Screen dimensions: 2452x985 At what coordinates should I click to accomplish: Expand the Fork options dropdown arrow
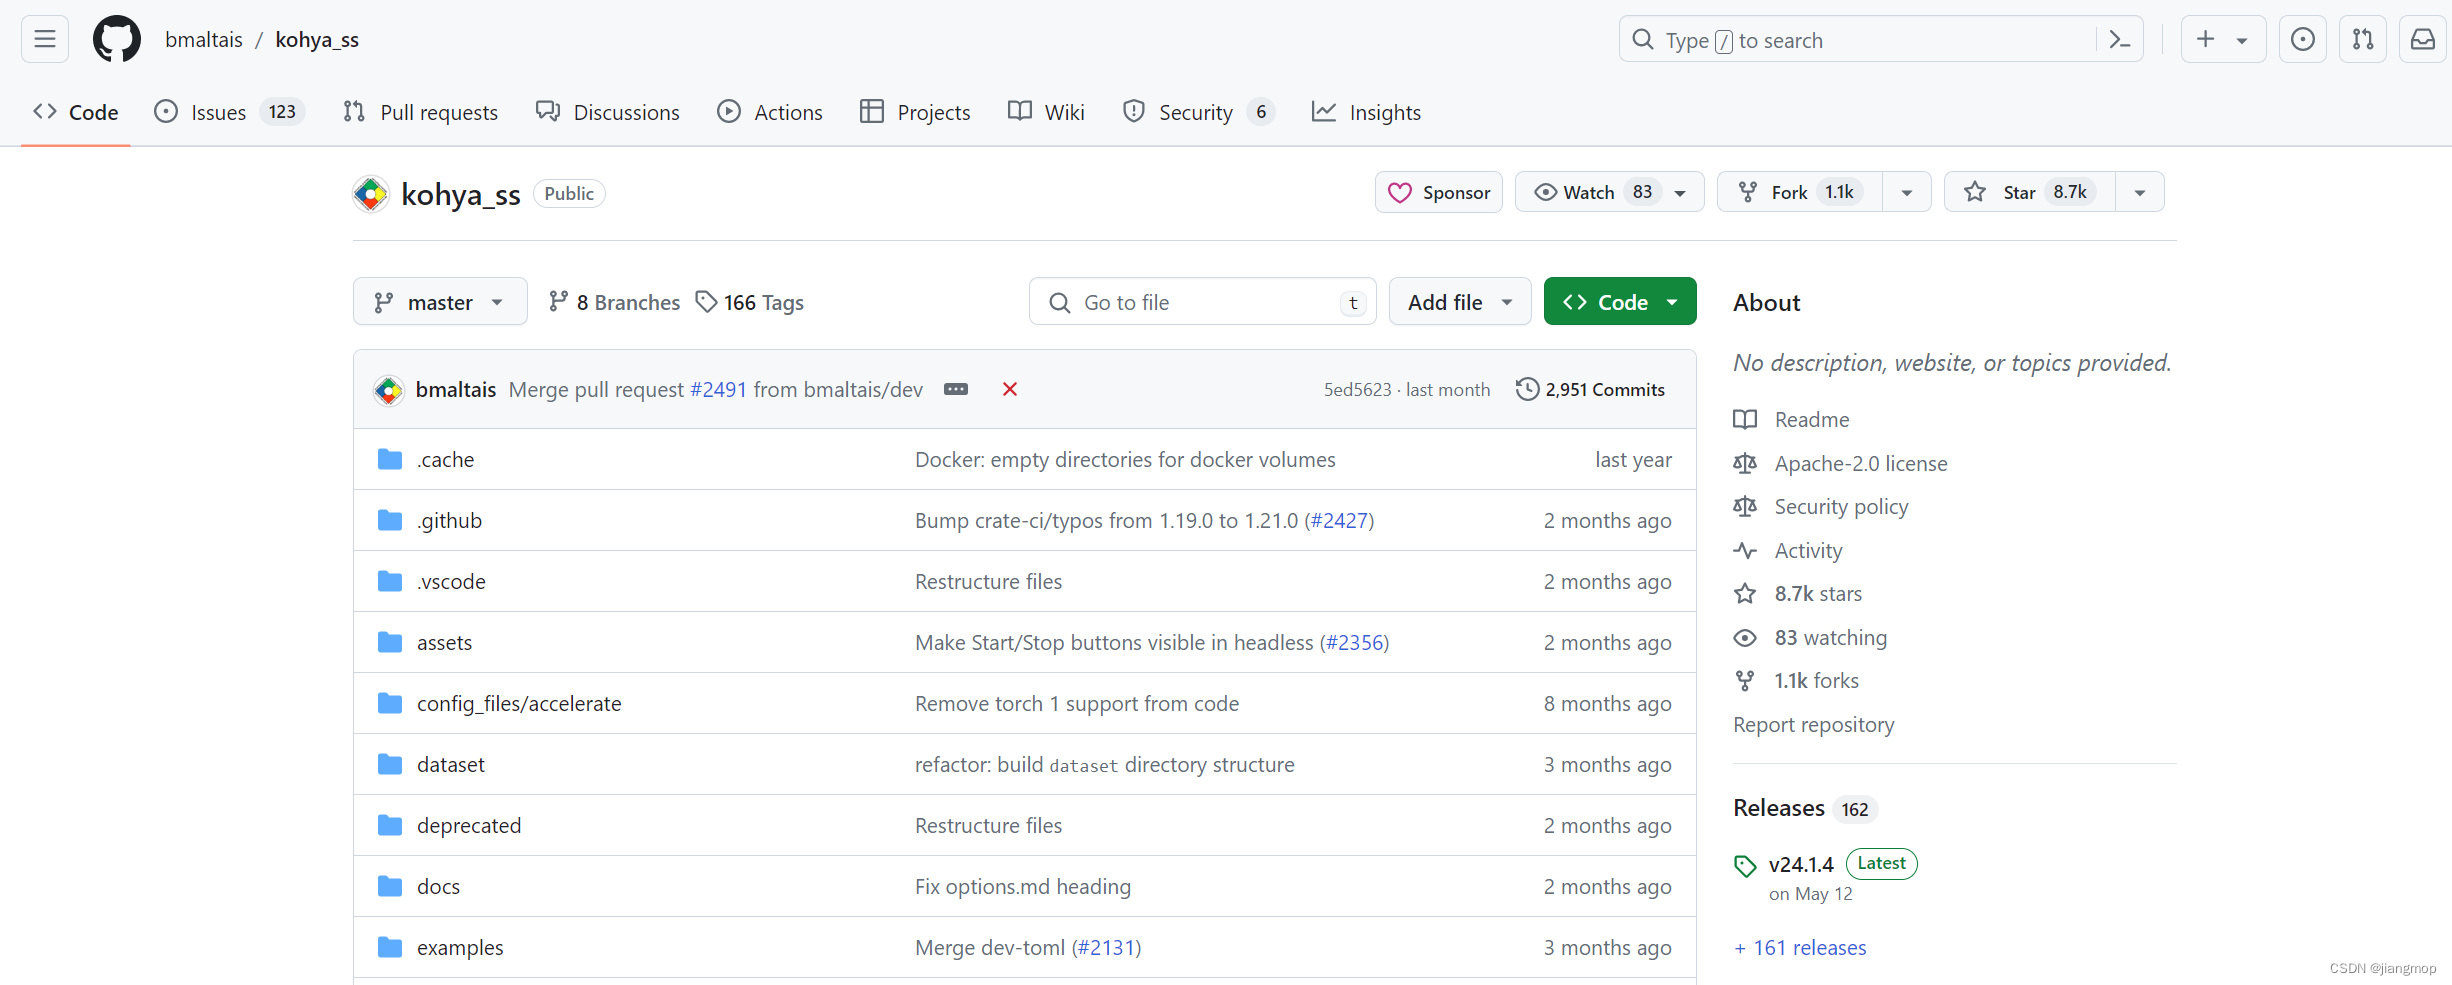point(1907,192)
